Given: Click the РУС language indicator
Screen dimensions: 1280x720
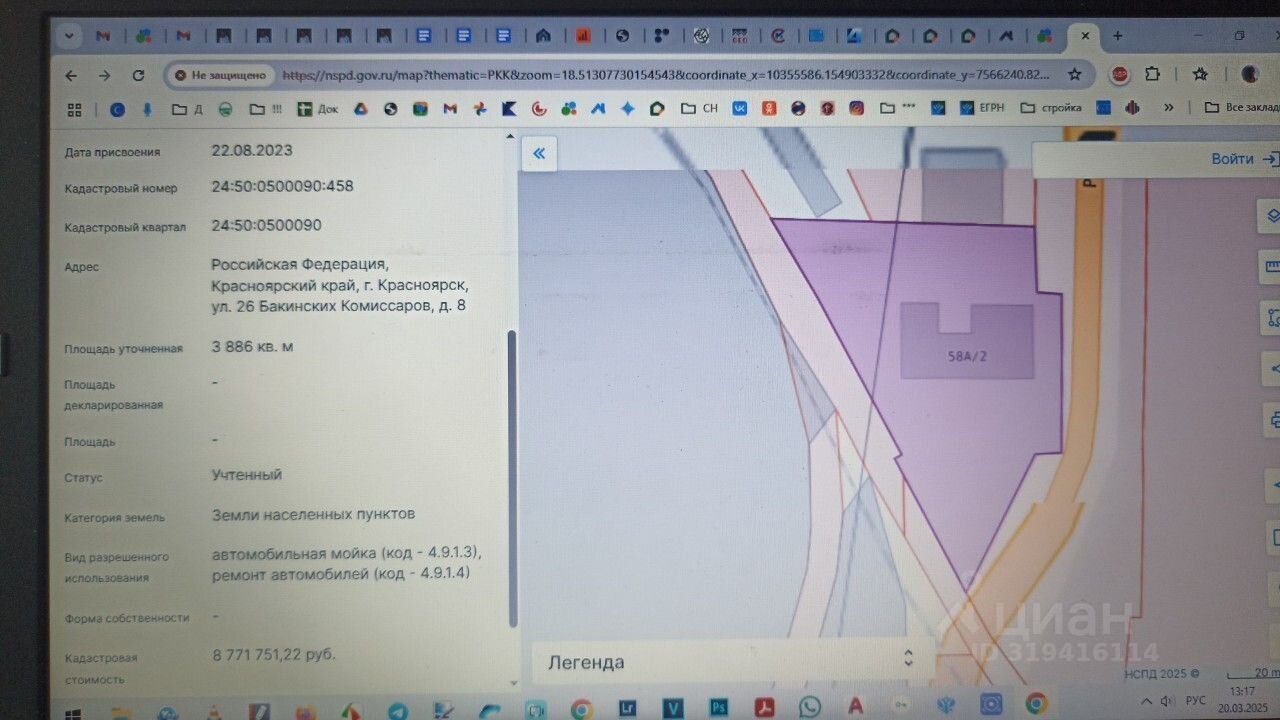Looking at the screenshot, I should click(x=1195, y=700).
